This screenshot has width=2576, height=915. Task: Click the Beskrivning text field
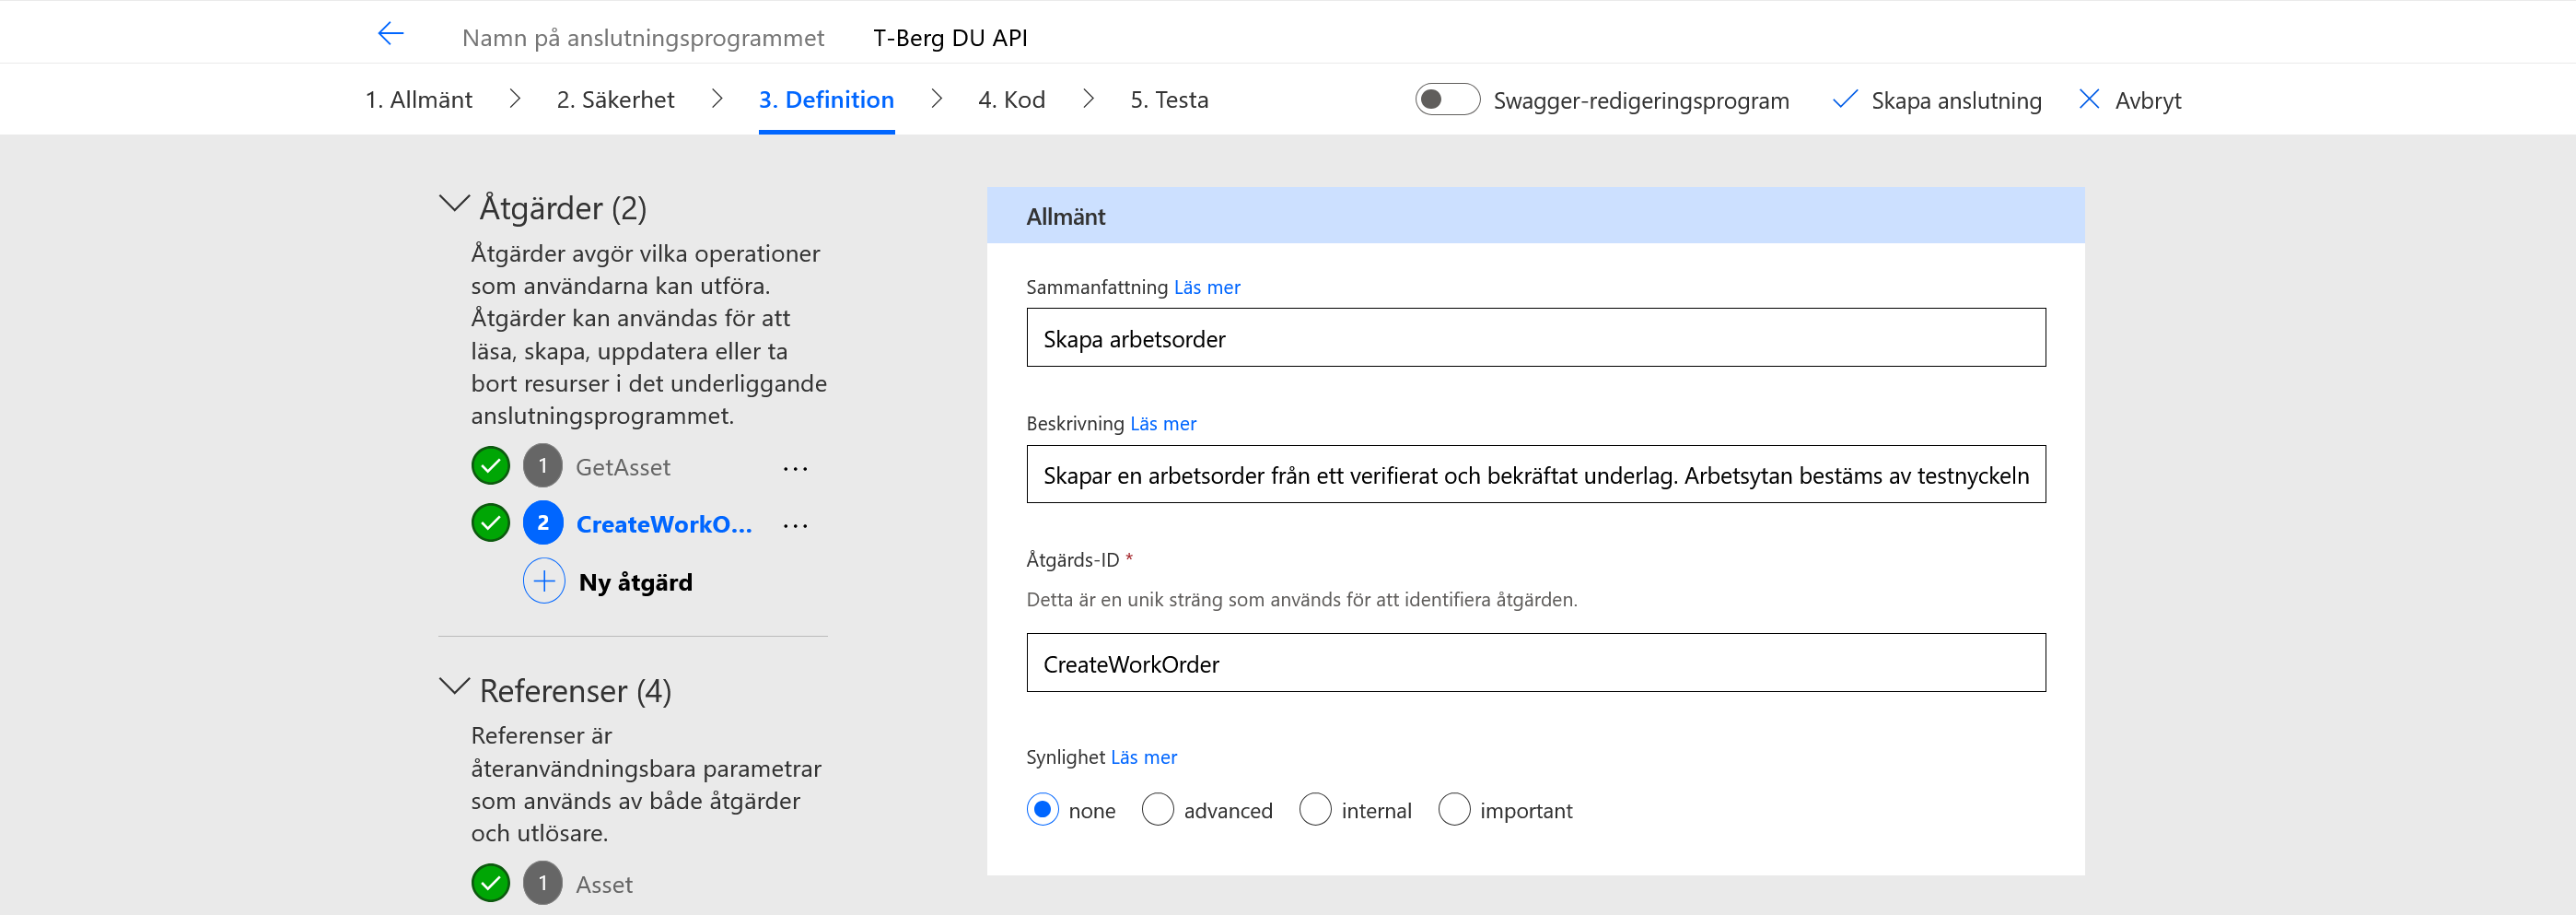point(1535,474)
